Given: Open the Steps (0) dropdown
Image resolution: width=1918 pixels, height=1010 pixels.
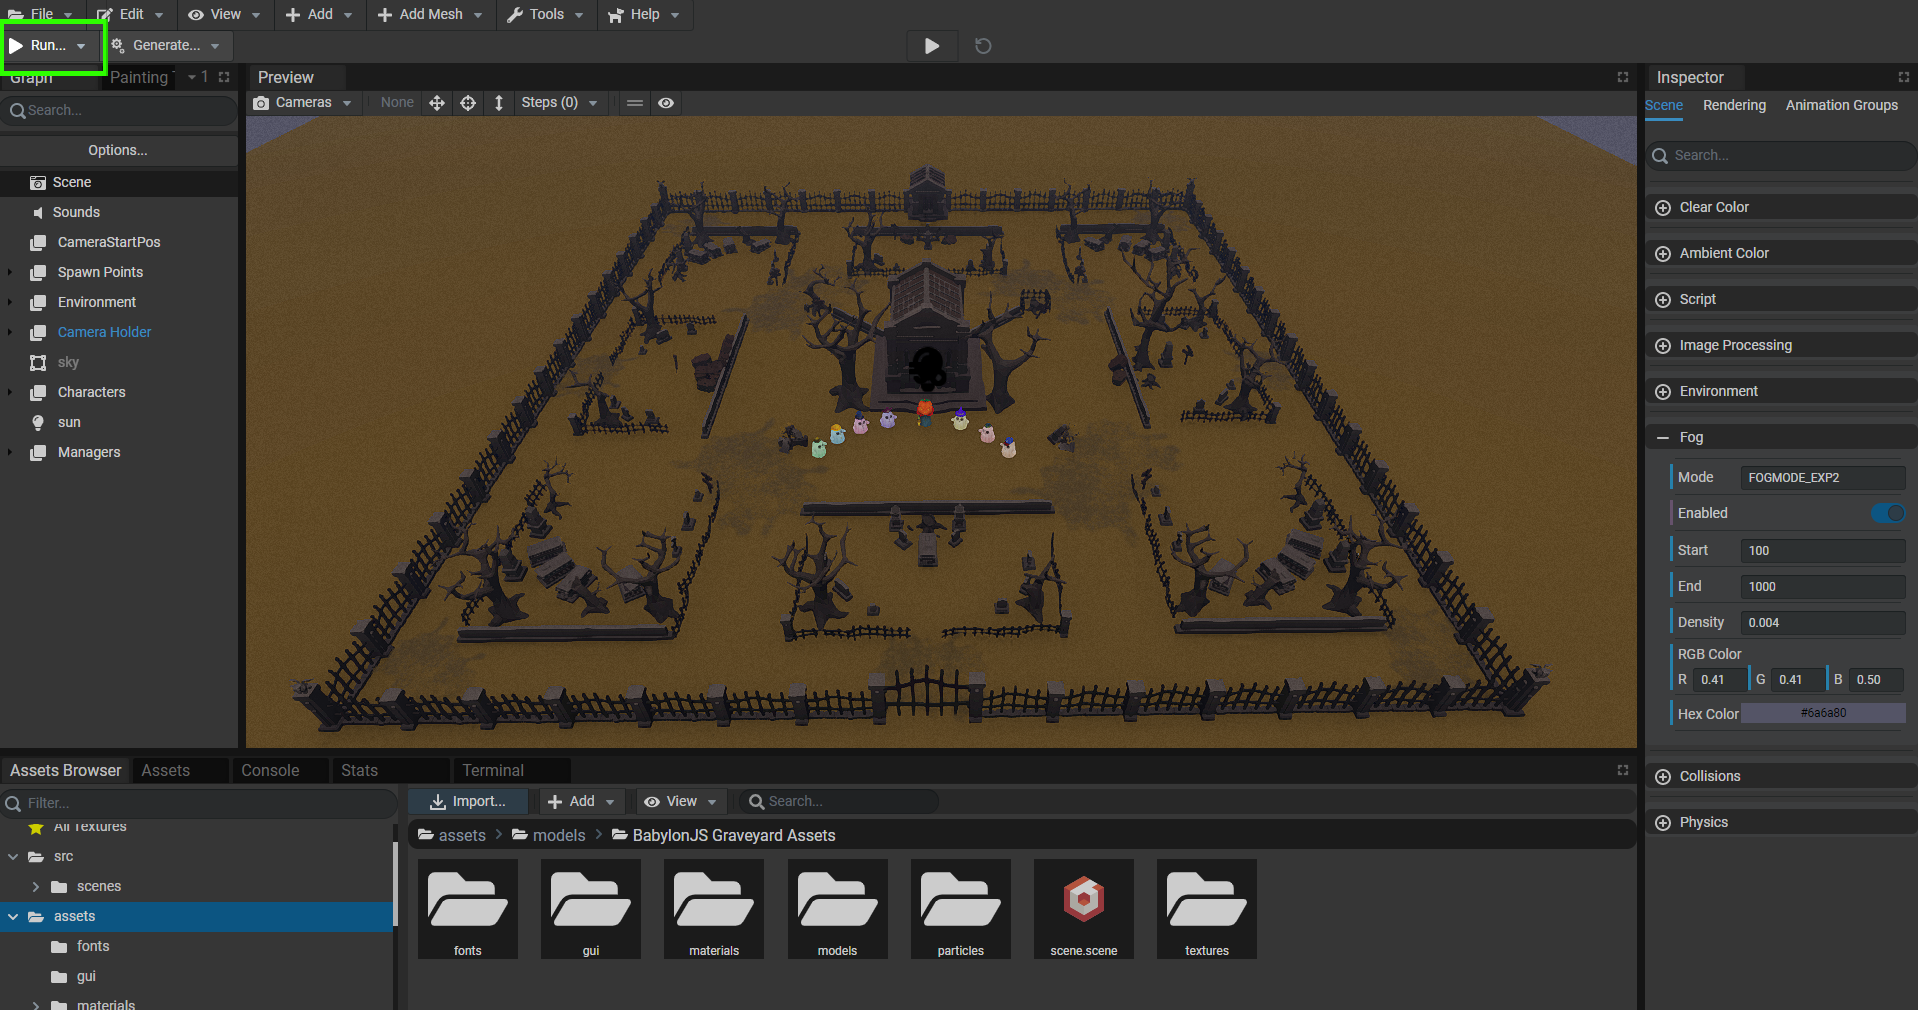Looking at the screenshot, I should point(558,103).
